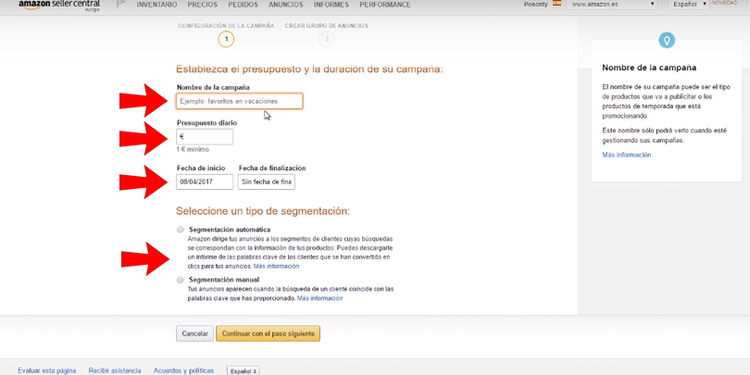
Task: Open the PERFORMANCE menu
Action: click(385, 5)
